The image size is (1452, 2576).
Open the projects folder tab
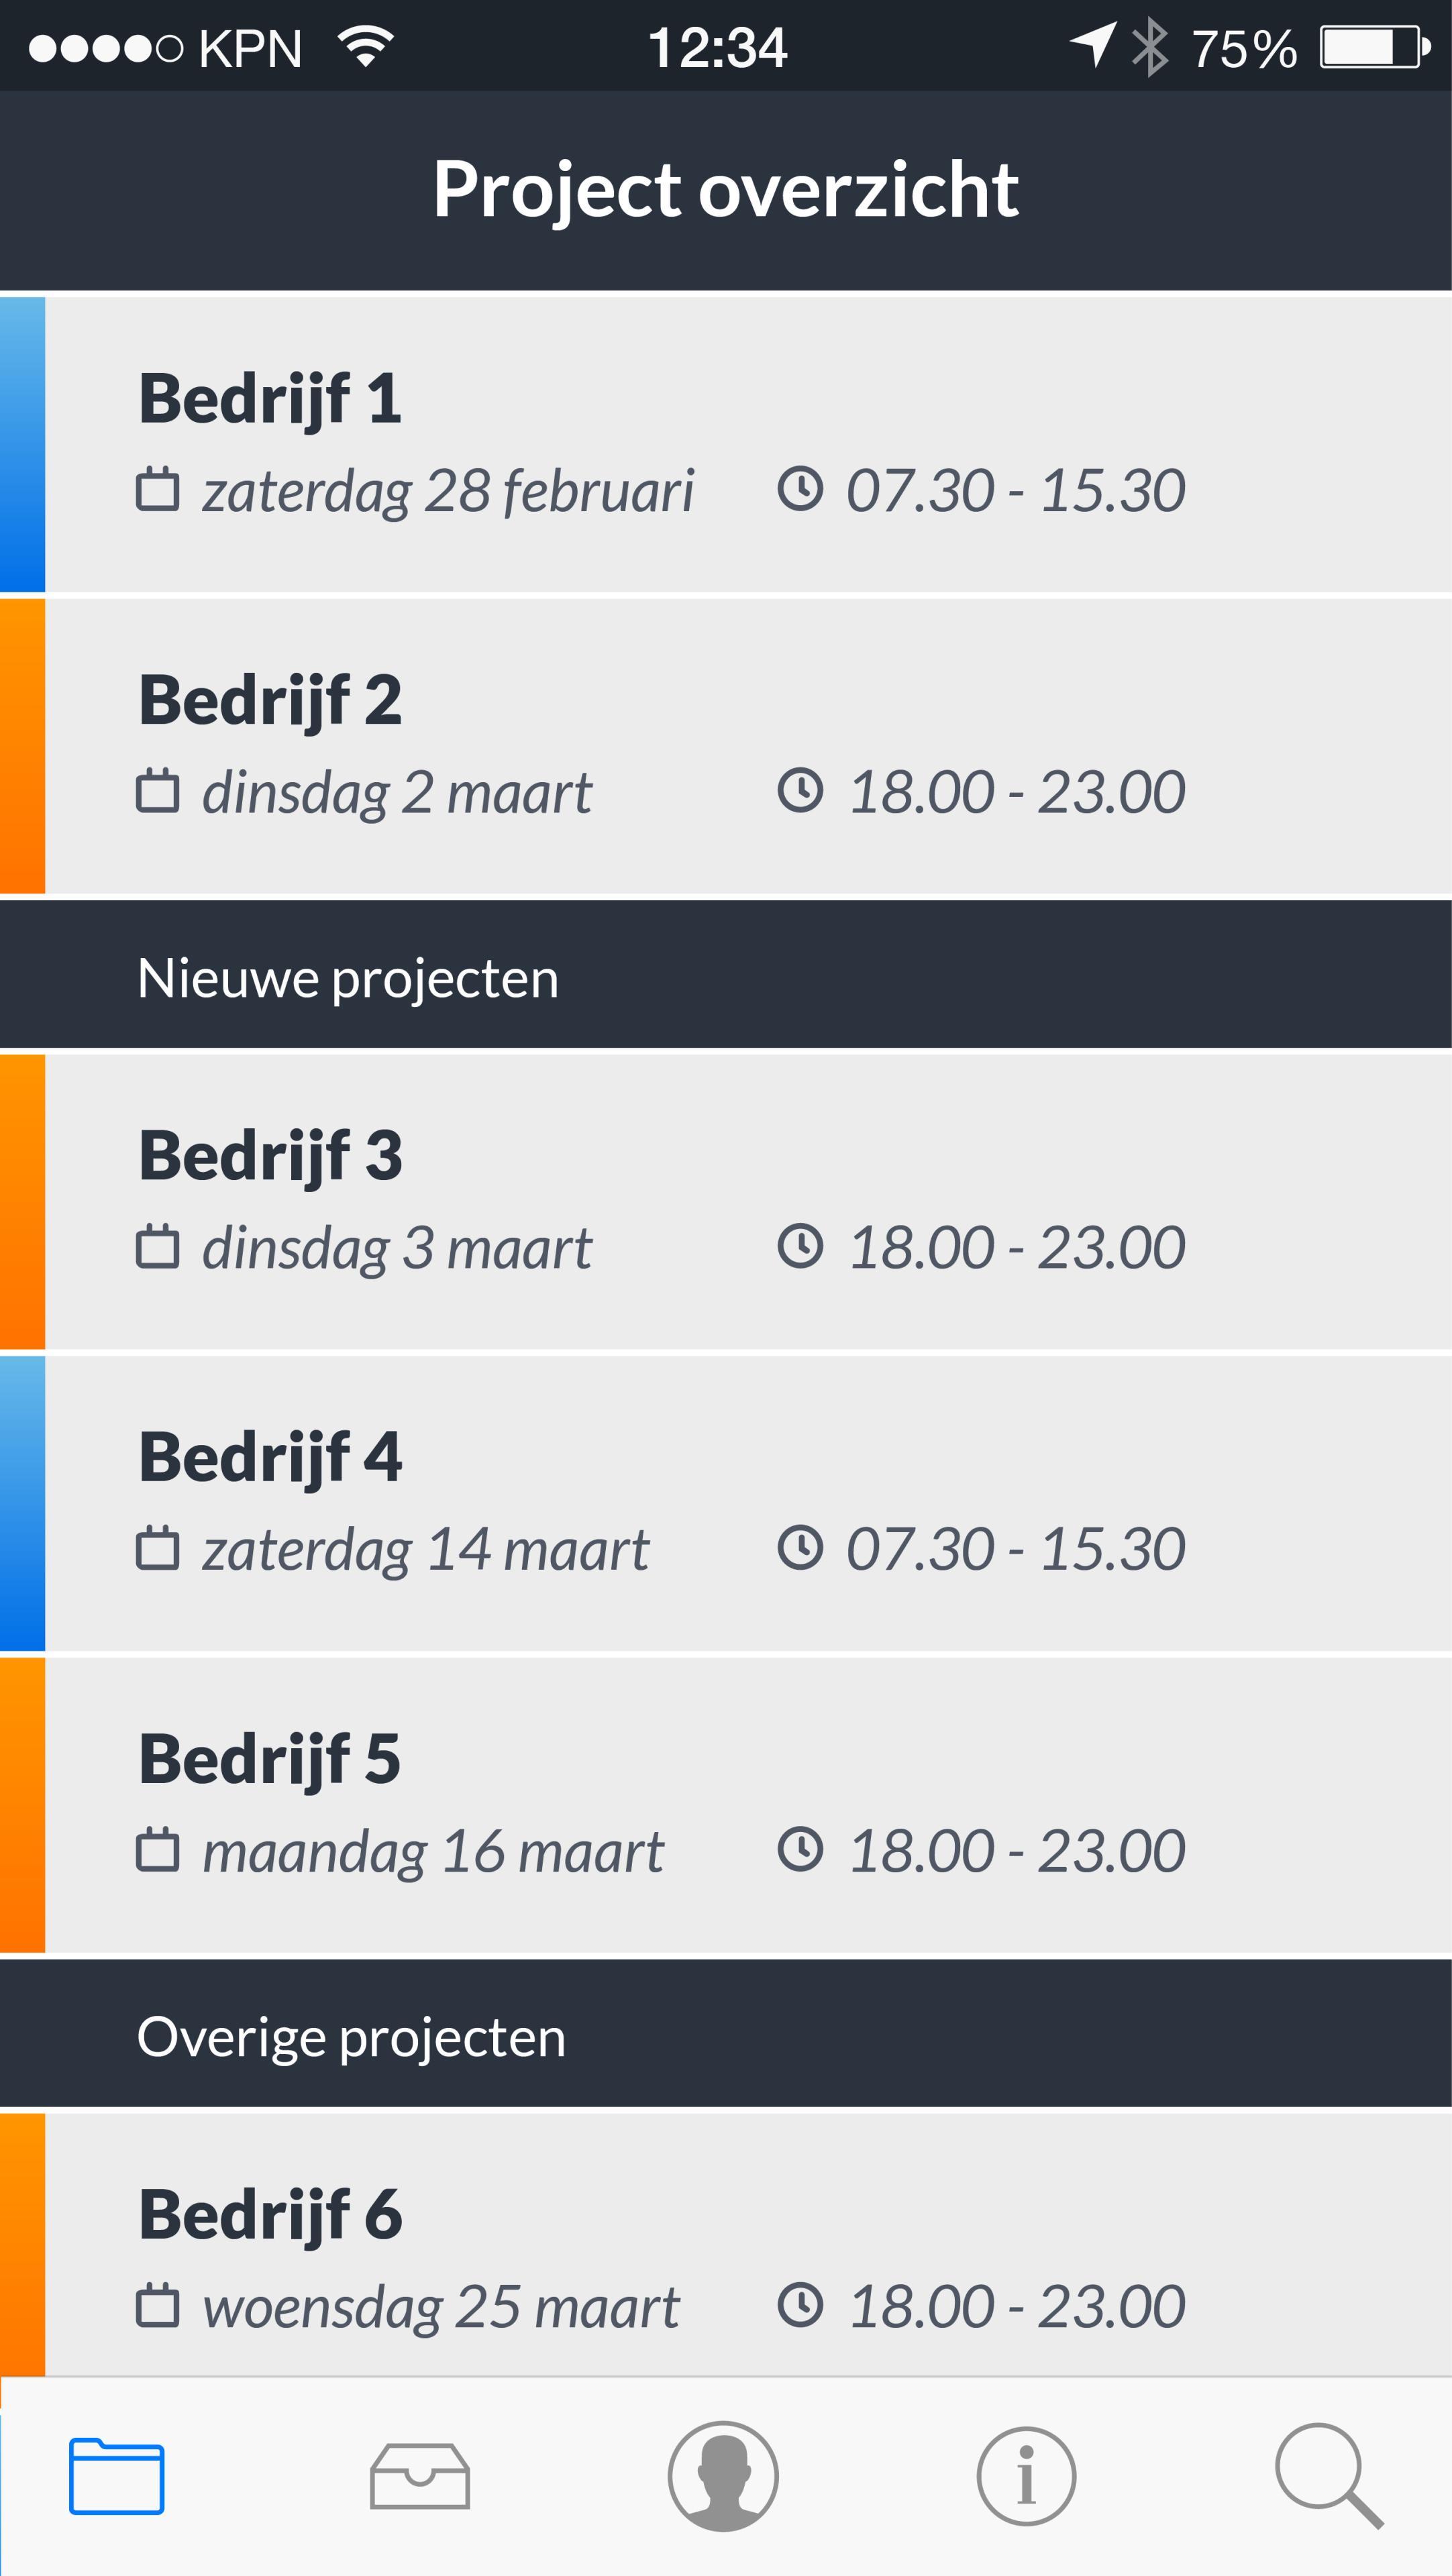coord(116,2476)
